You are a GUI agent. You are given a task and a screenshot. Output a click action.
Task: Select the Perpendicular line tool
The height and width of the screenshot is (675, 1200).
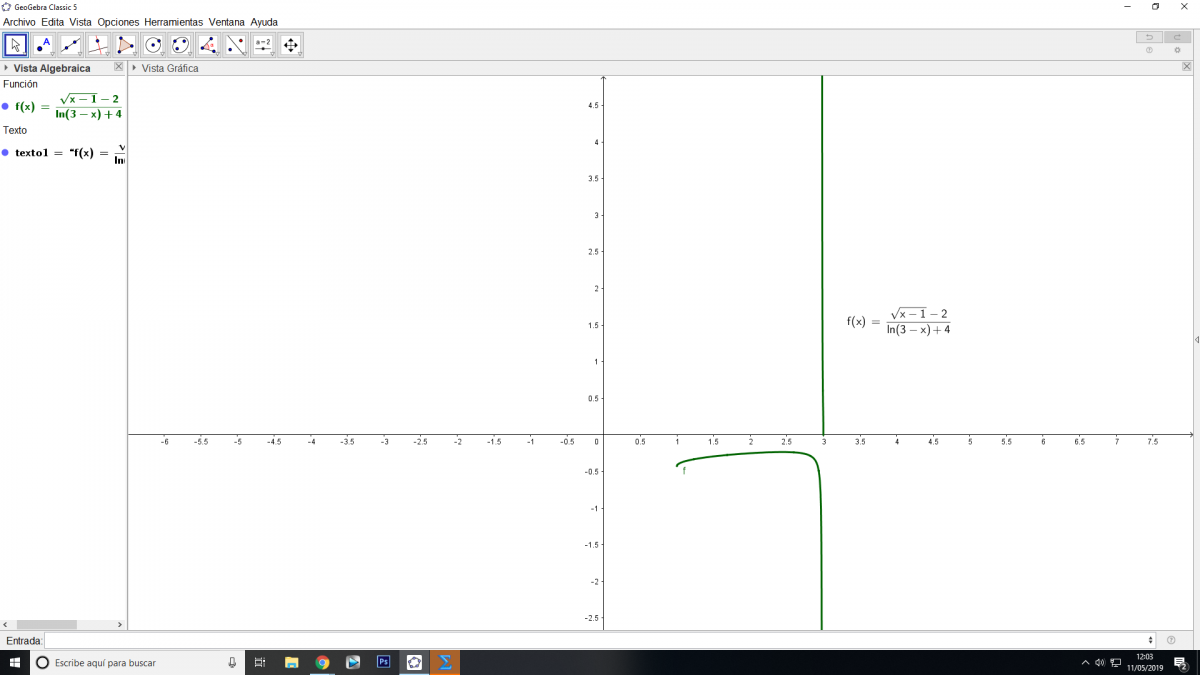tap(98, 45)
